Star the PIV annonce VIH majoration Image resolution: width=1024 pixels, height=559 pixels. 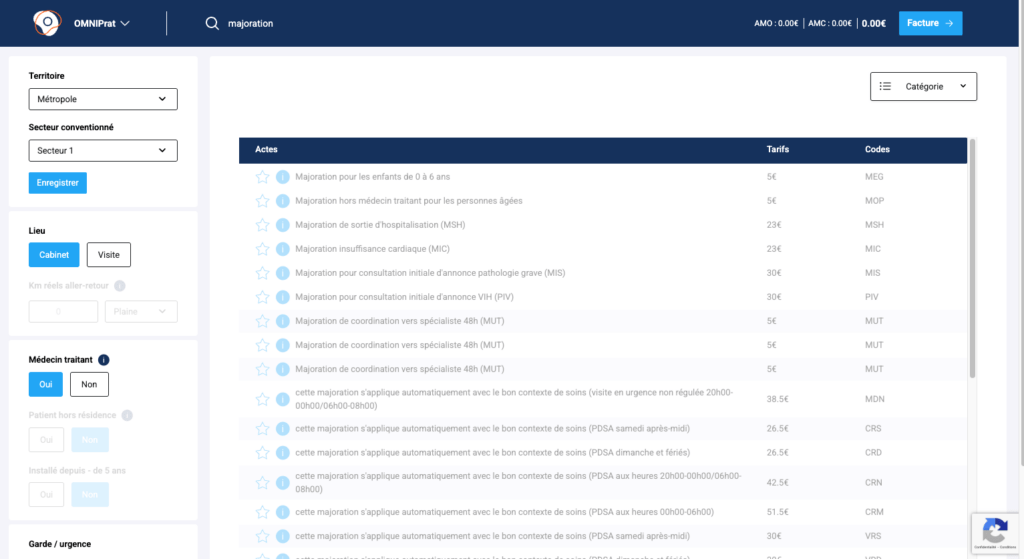(262, 297)
